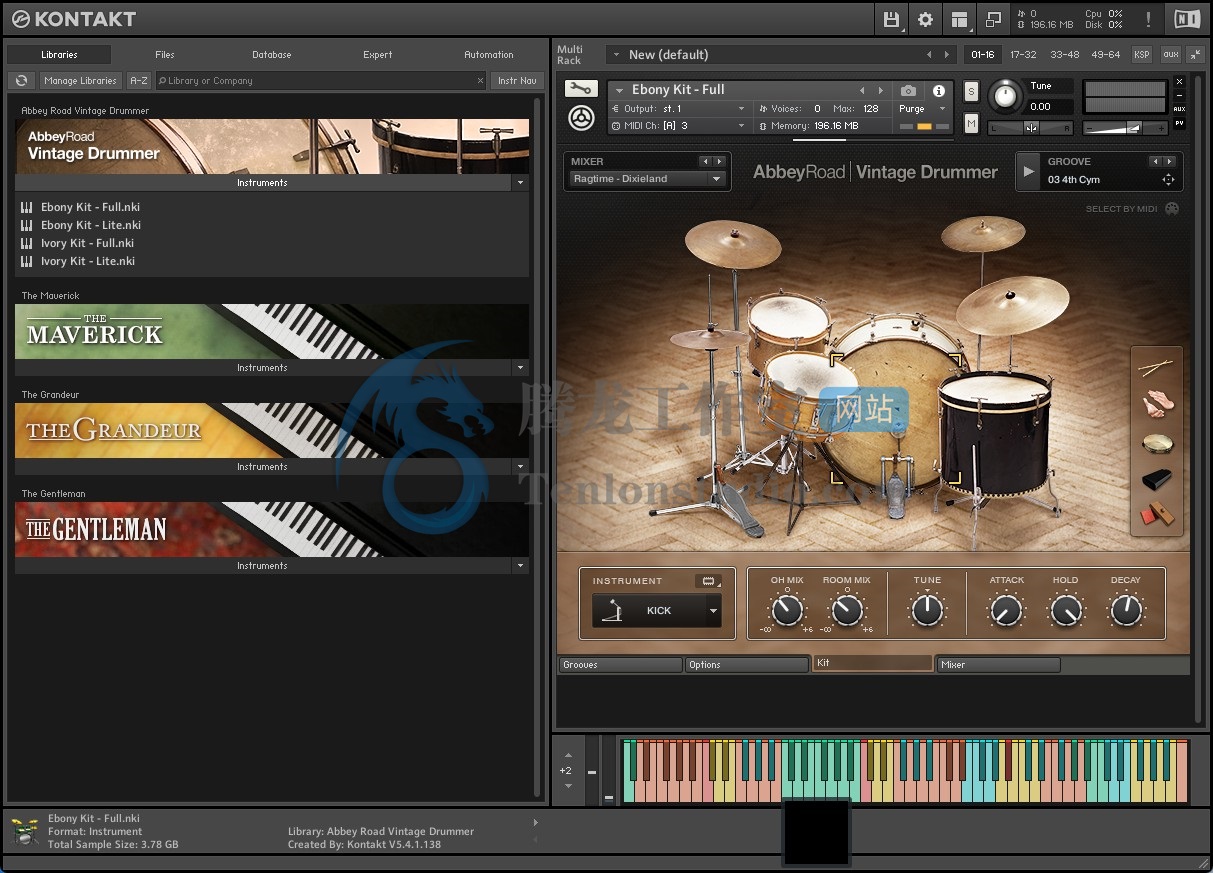The image size is (1213, 873).
Task: Click the instrument volume slider
Action: tap(1124, 127)
